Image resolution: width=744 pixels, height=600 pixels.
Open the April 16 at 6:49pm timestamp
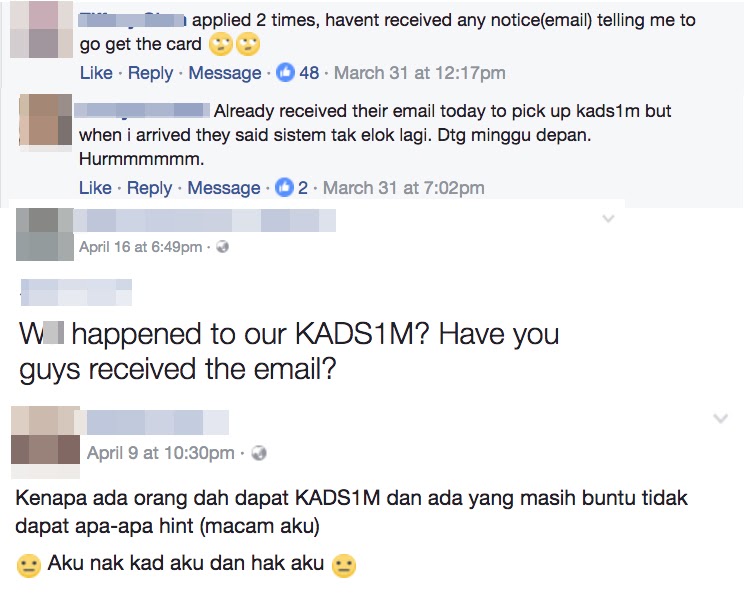pos(140,247)
